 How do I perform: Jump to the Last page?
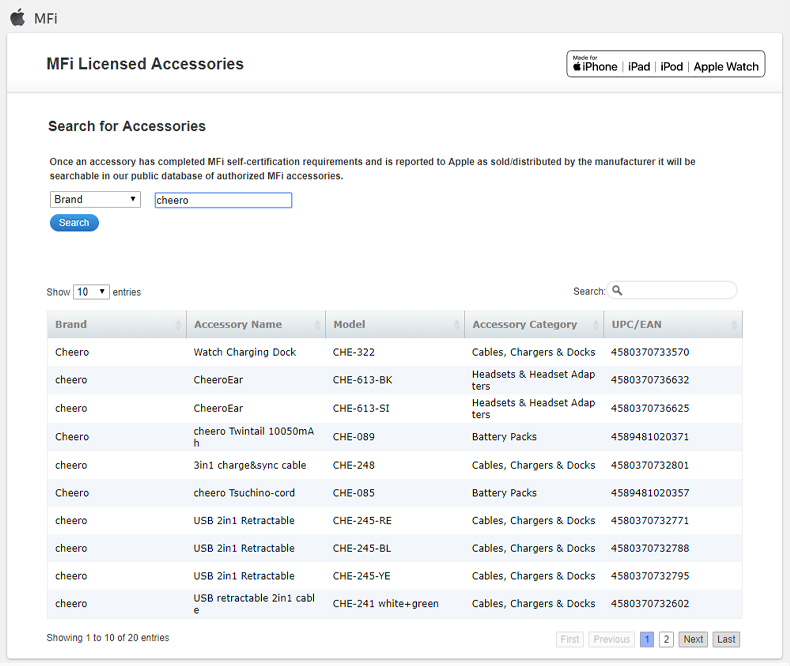click(726, 639)
